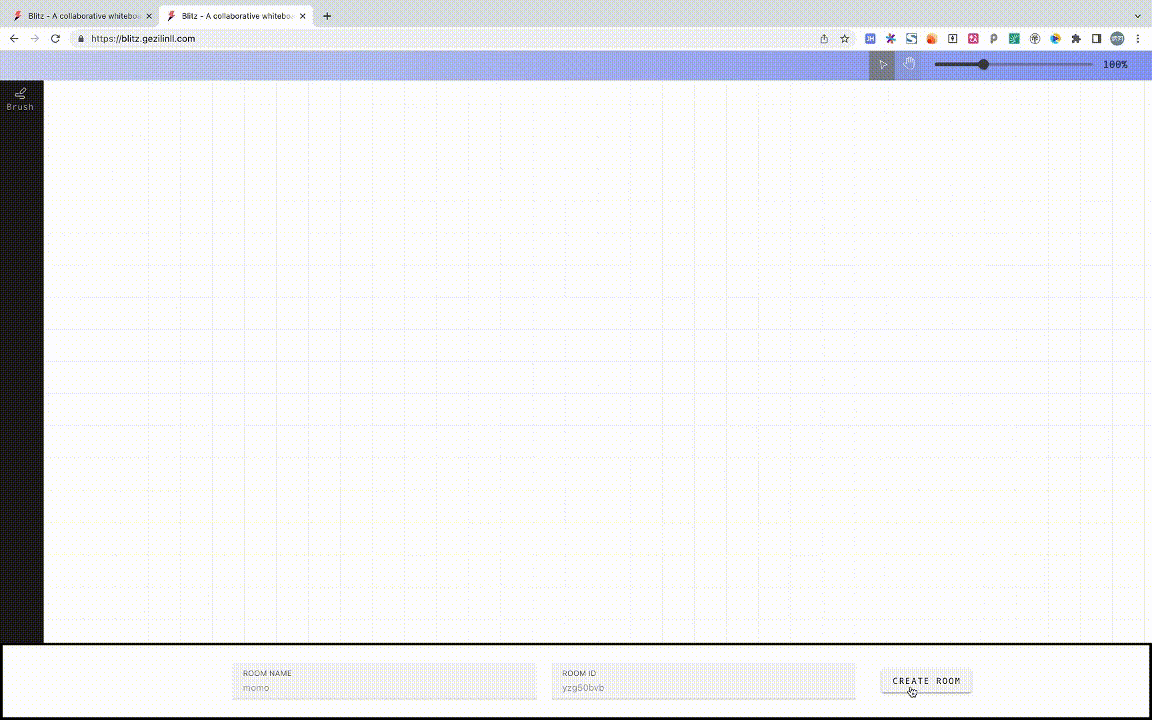Open the JH extension icon

coord(870,39)
